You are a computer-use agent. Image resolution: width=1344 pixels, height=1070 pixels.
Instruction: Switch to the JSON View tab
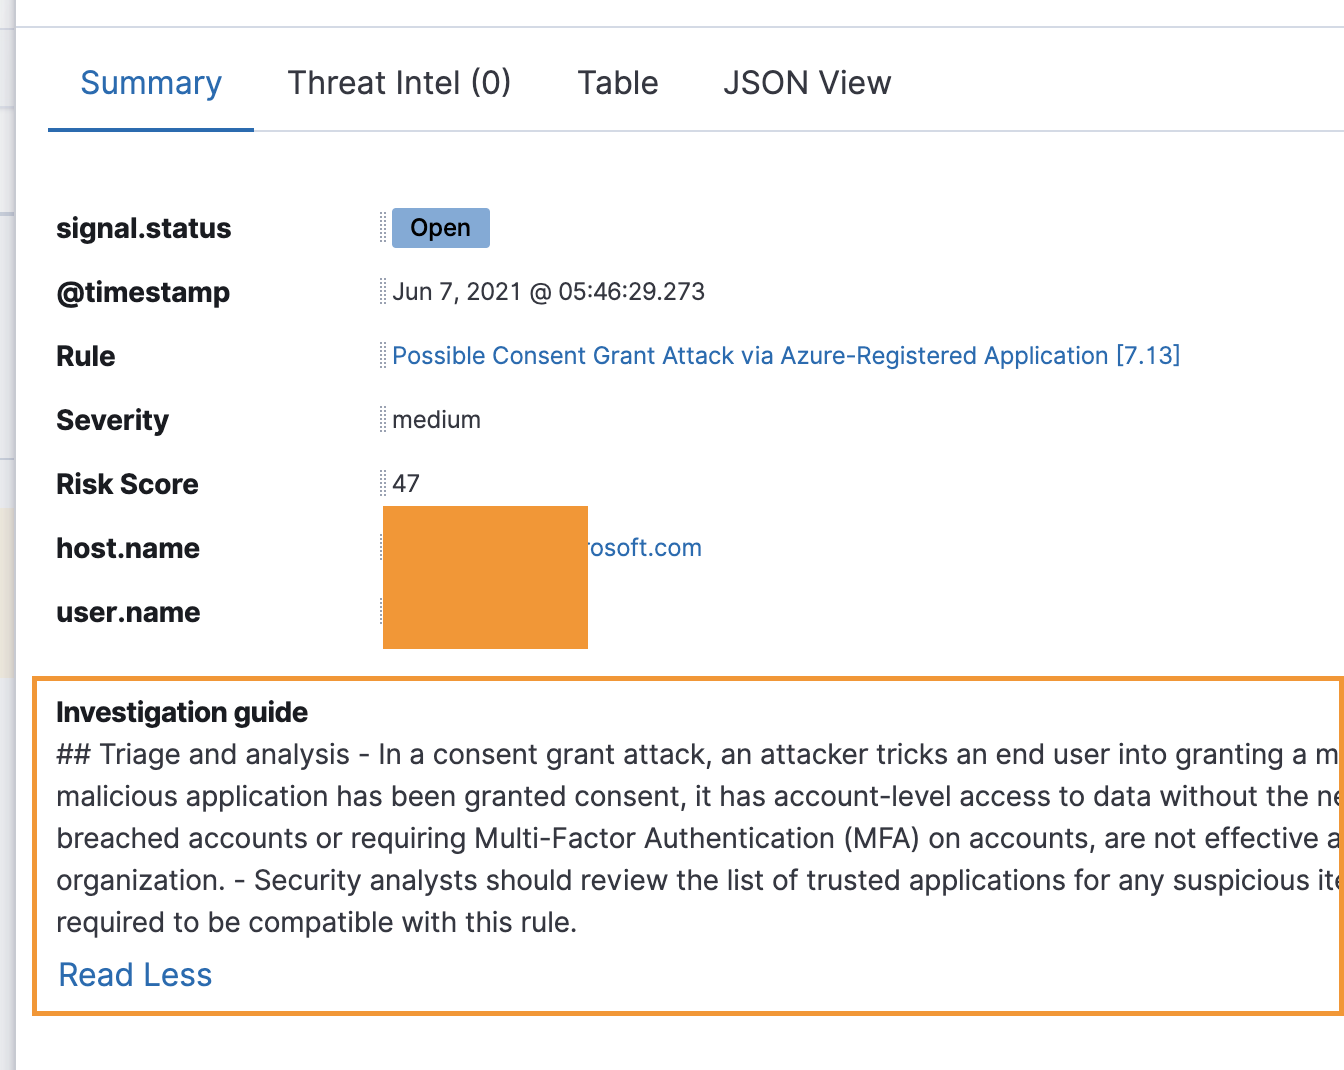tap(807, 83)
